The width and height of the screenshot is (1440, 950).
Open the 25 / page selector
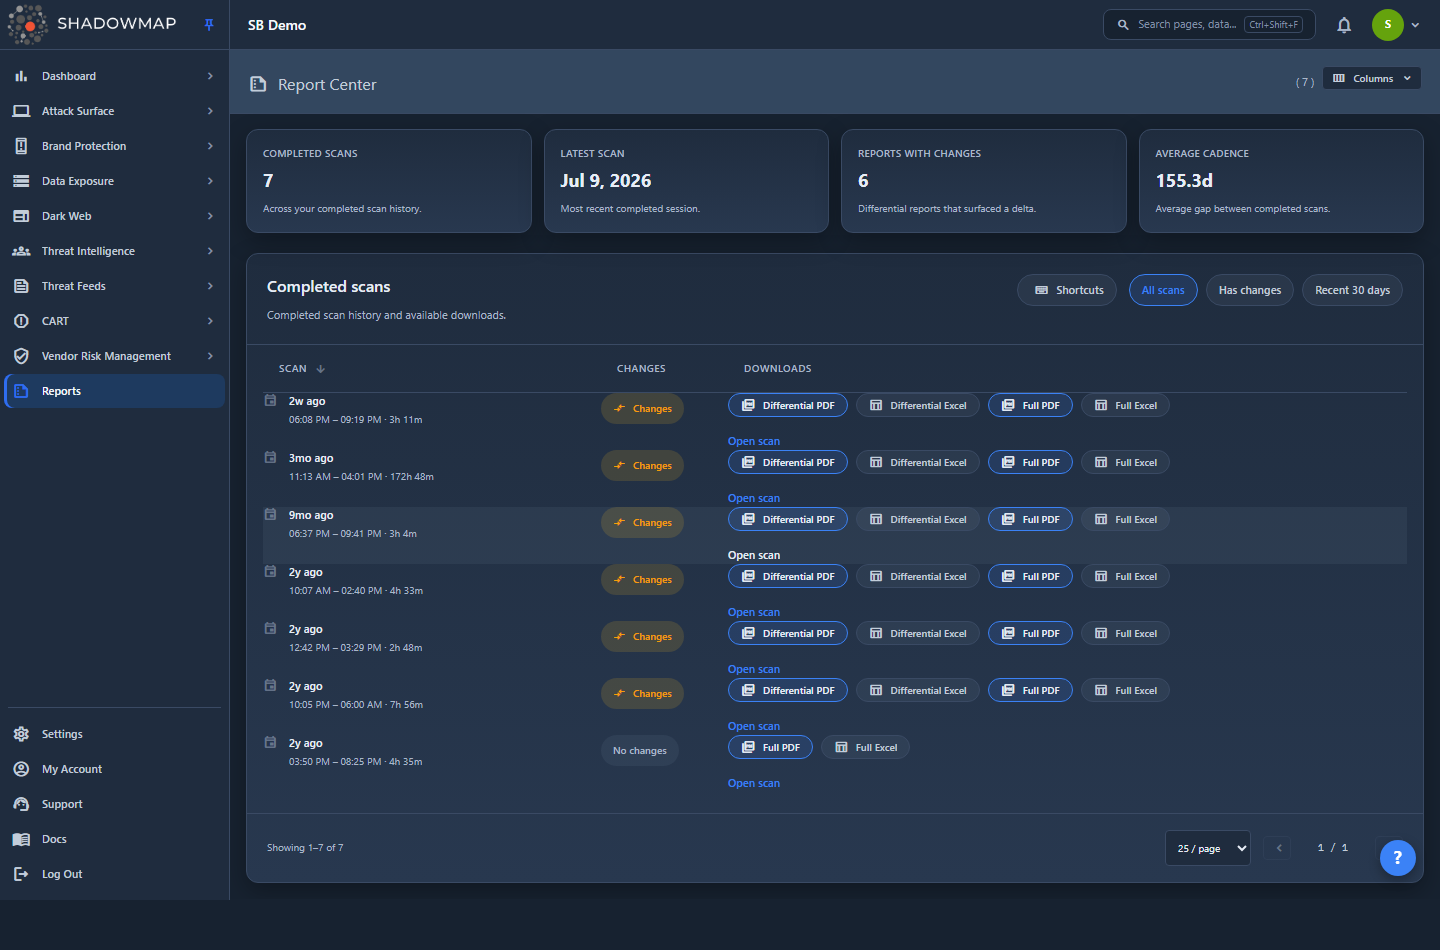(1208, 848)
